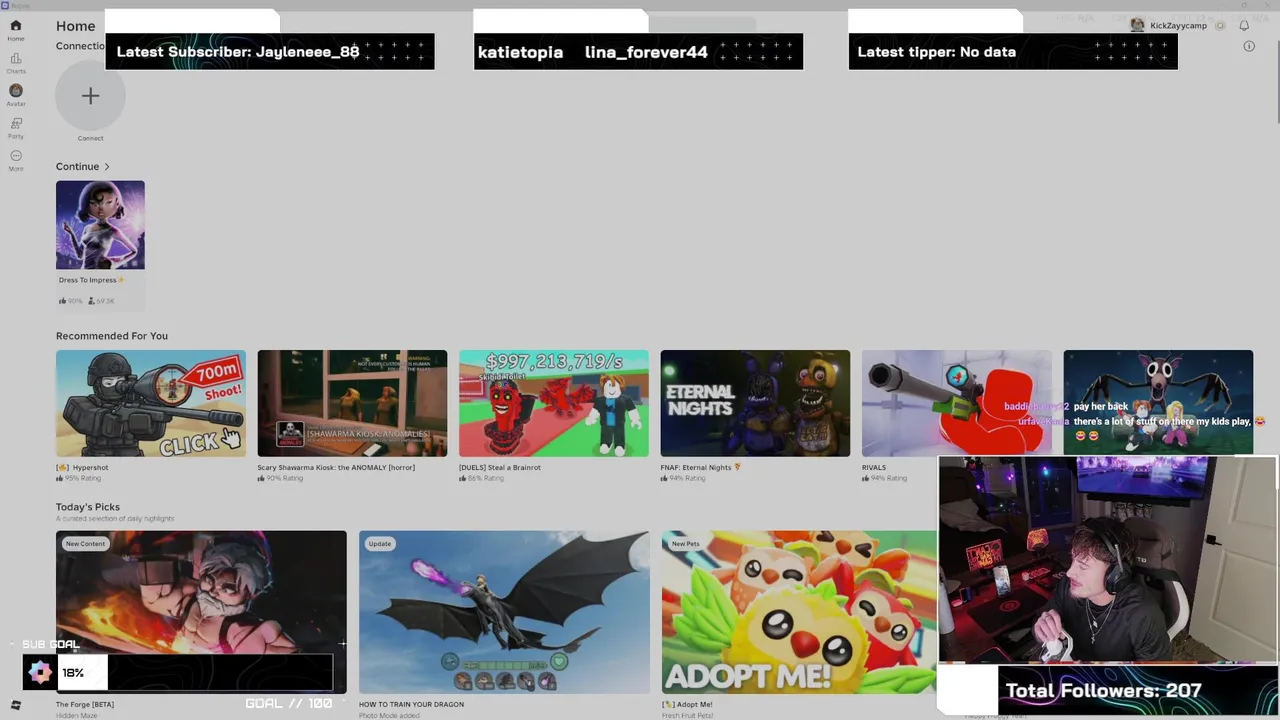Click the Hidden Maze subtitle
The width and height of the screenshot is (1280, 720).
point(77,715)
